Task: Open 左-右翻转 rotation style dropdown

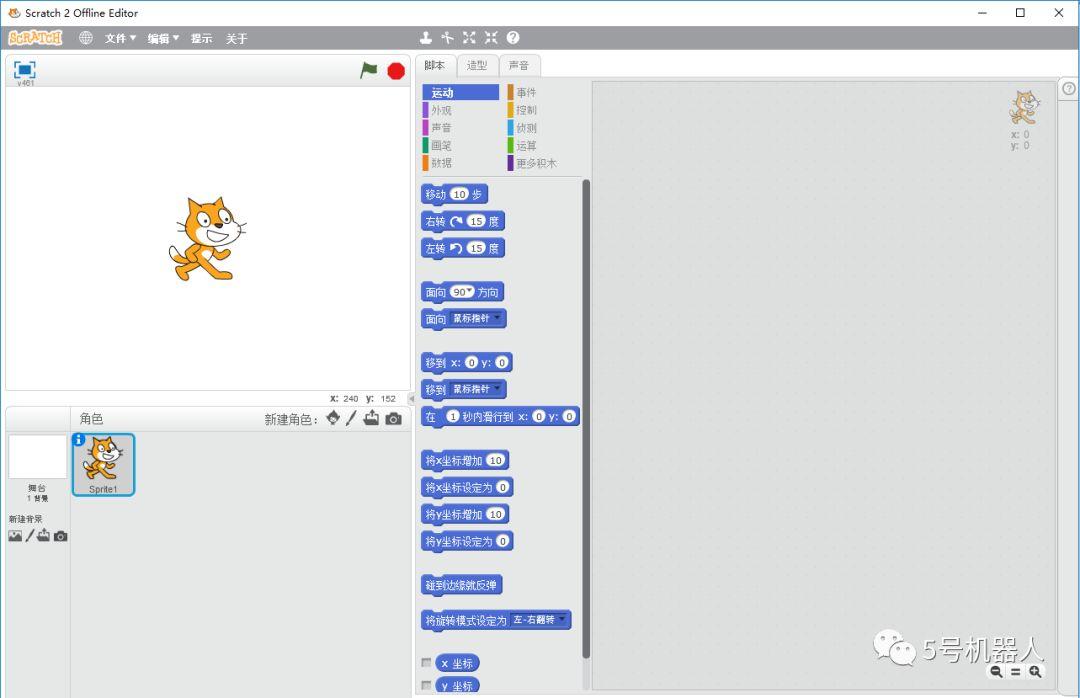Action: 539,619
